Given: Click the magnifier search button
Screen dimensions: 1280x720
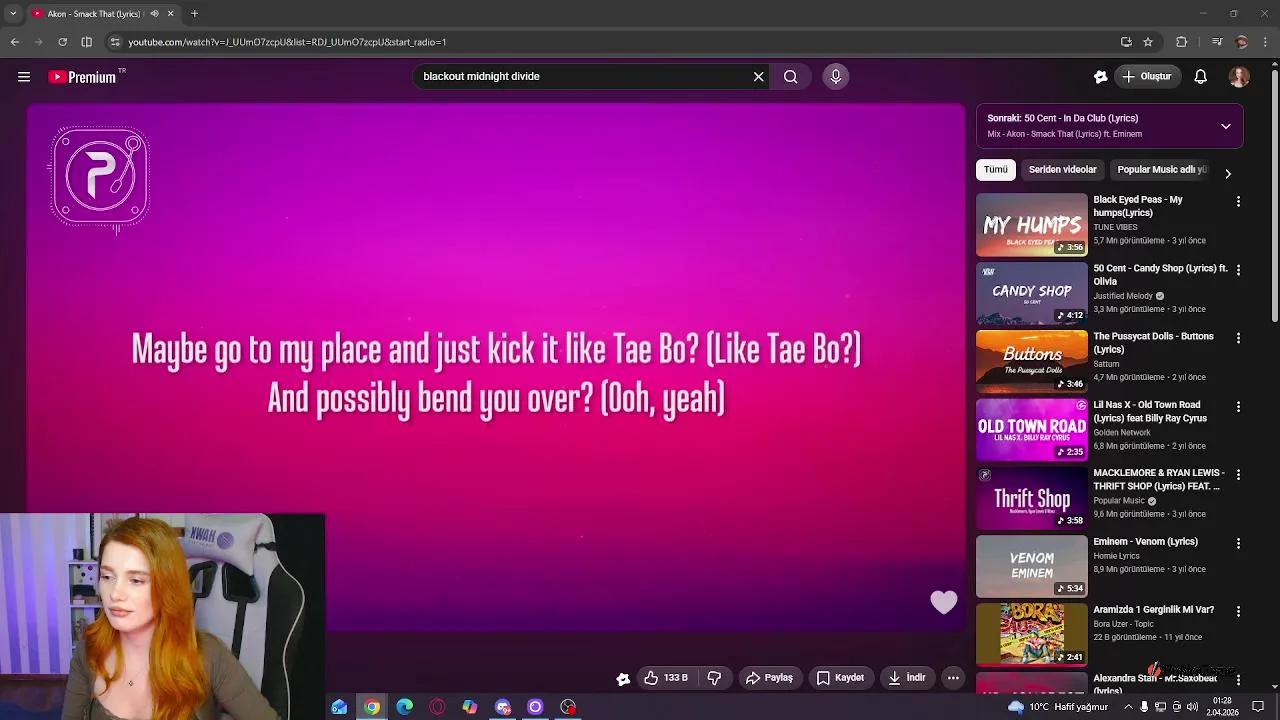Looking at the screenshot, I should coord(790,76).
